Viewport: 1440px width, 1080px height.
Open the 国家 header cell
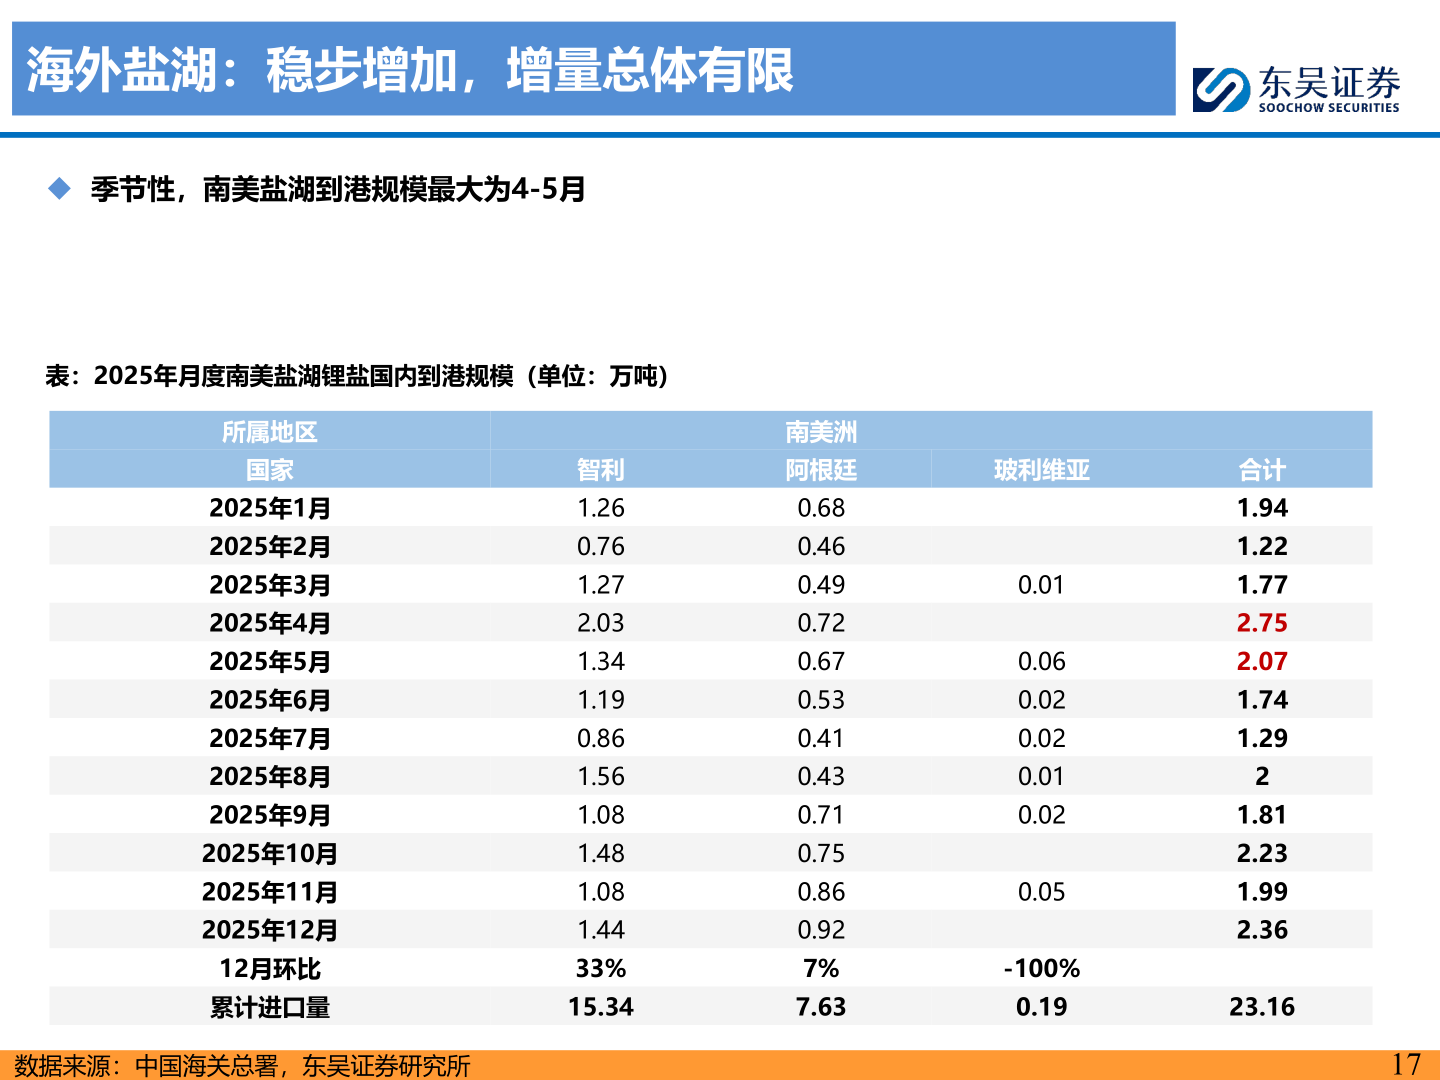[x=271, y=470]
